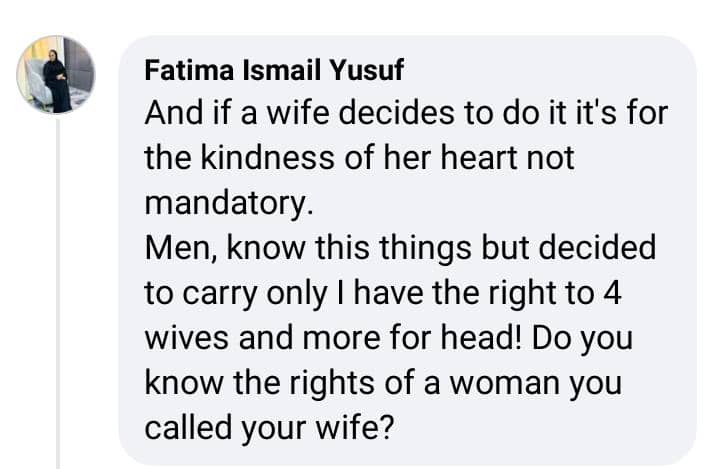
Task: Click the word "Ismail" in the commenter name
Action: click(281, 70)
